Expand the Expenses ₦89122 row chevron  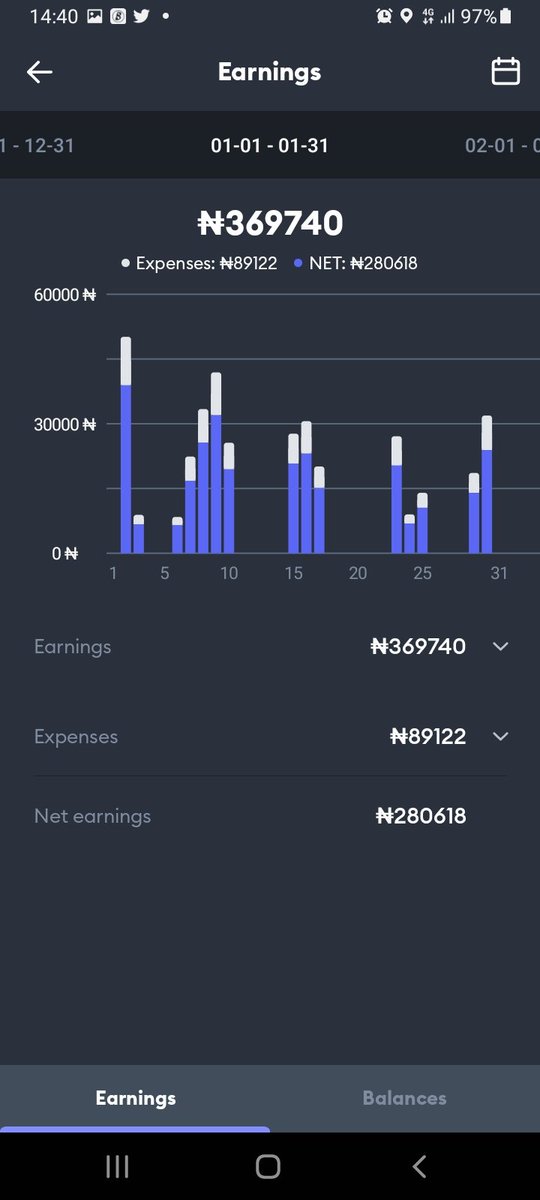click(501, 737)
